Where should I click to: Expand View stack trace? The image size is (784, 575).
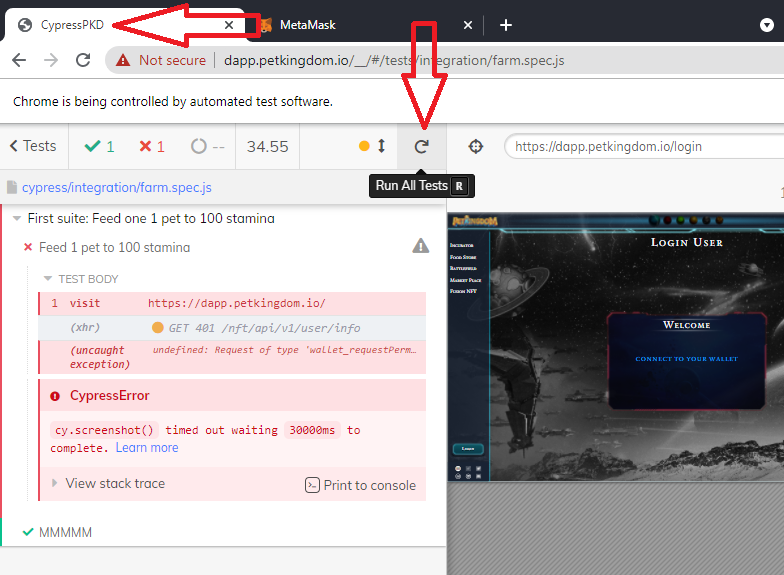tap(115, 484)
